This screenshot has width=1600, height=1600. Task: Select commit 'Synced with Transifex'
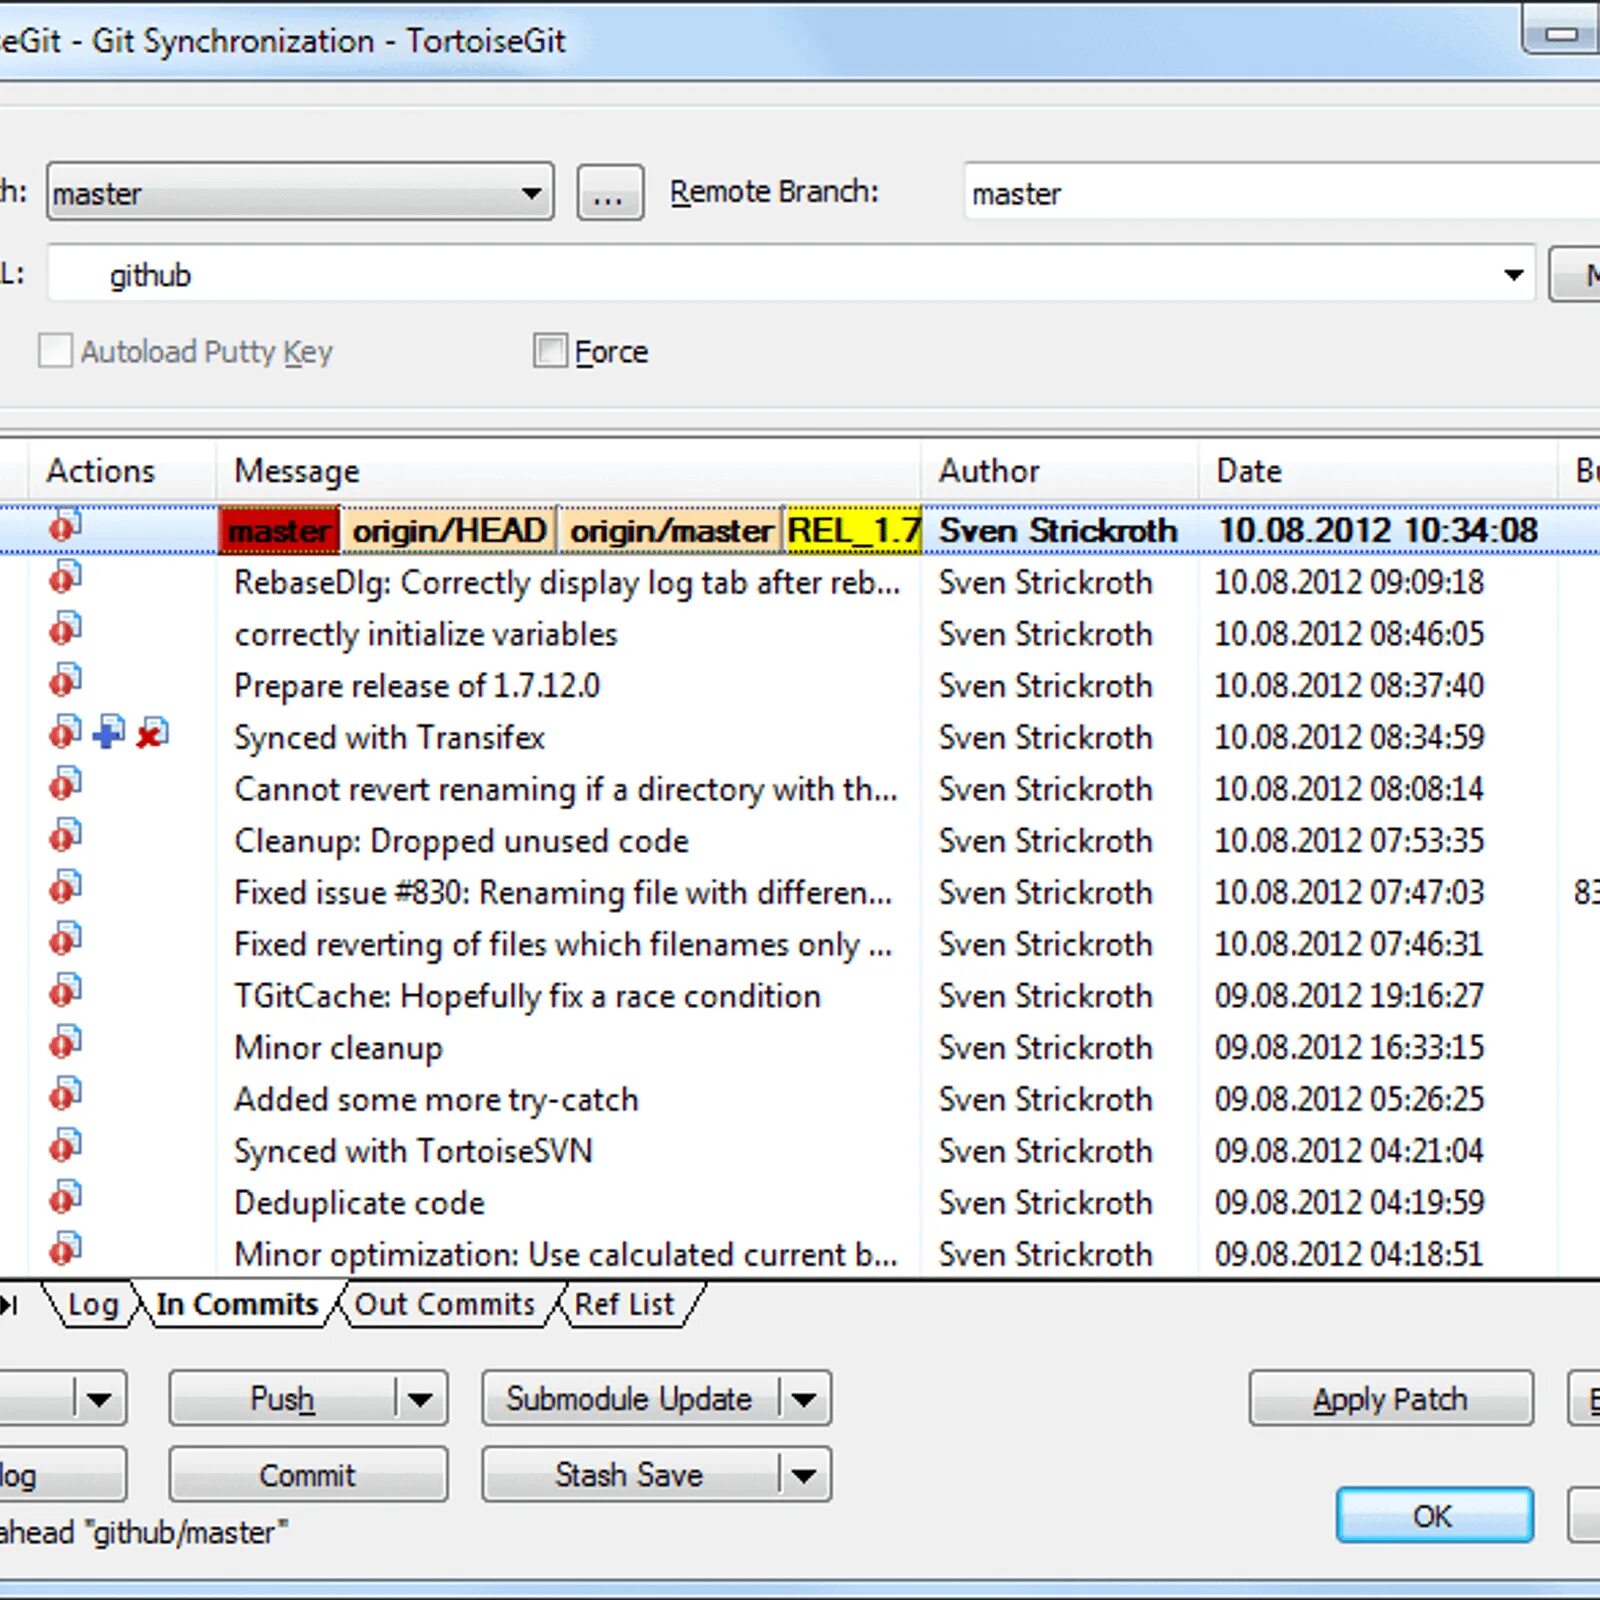click(389, 738)
